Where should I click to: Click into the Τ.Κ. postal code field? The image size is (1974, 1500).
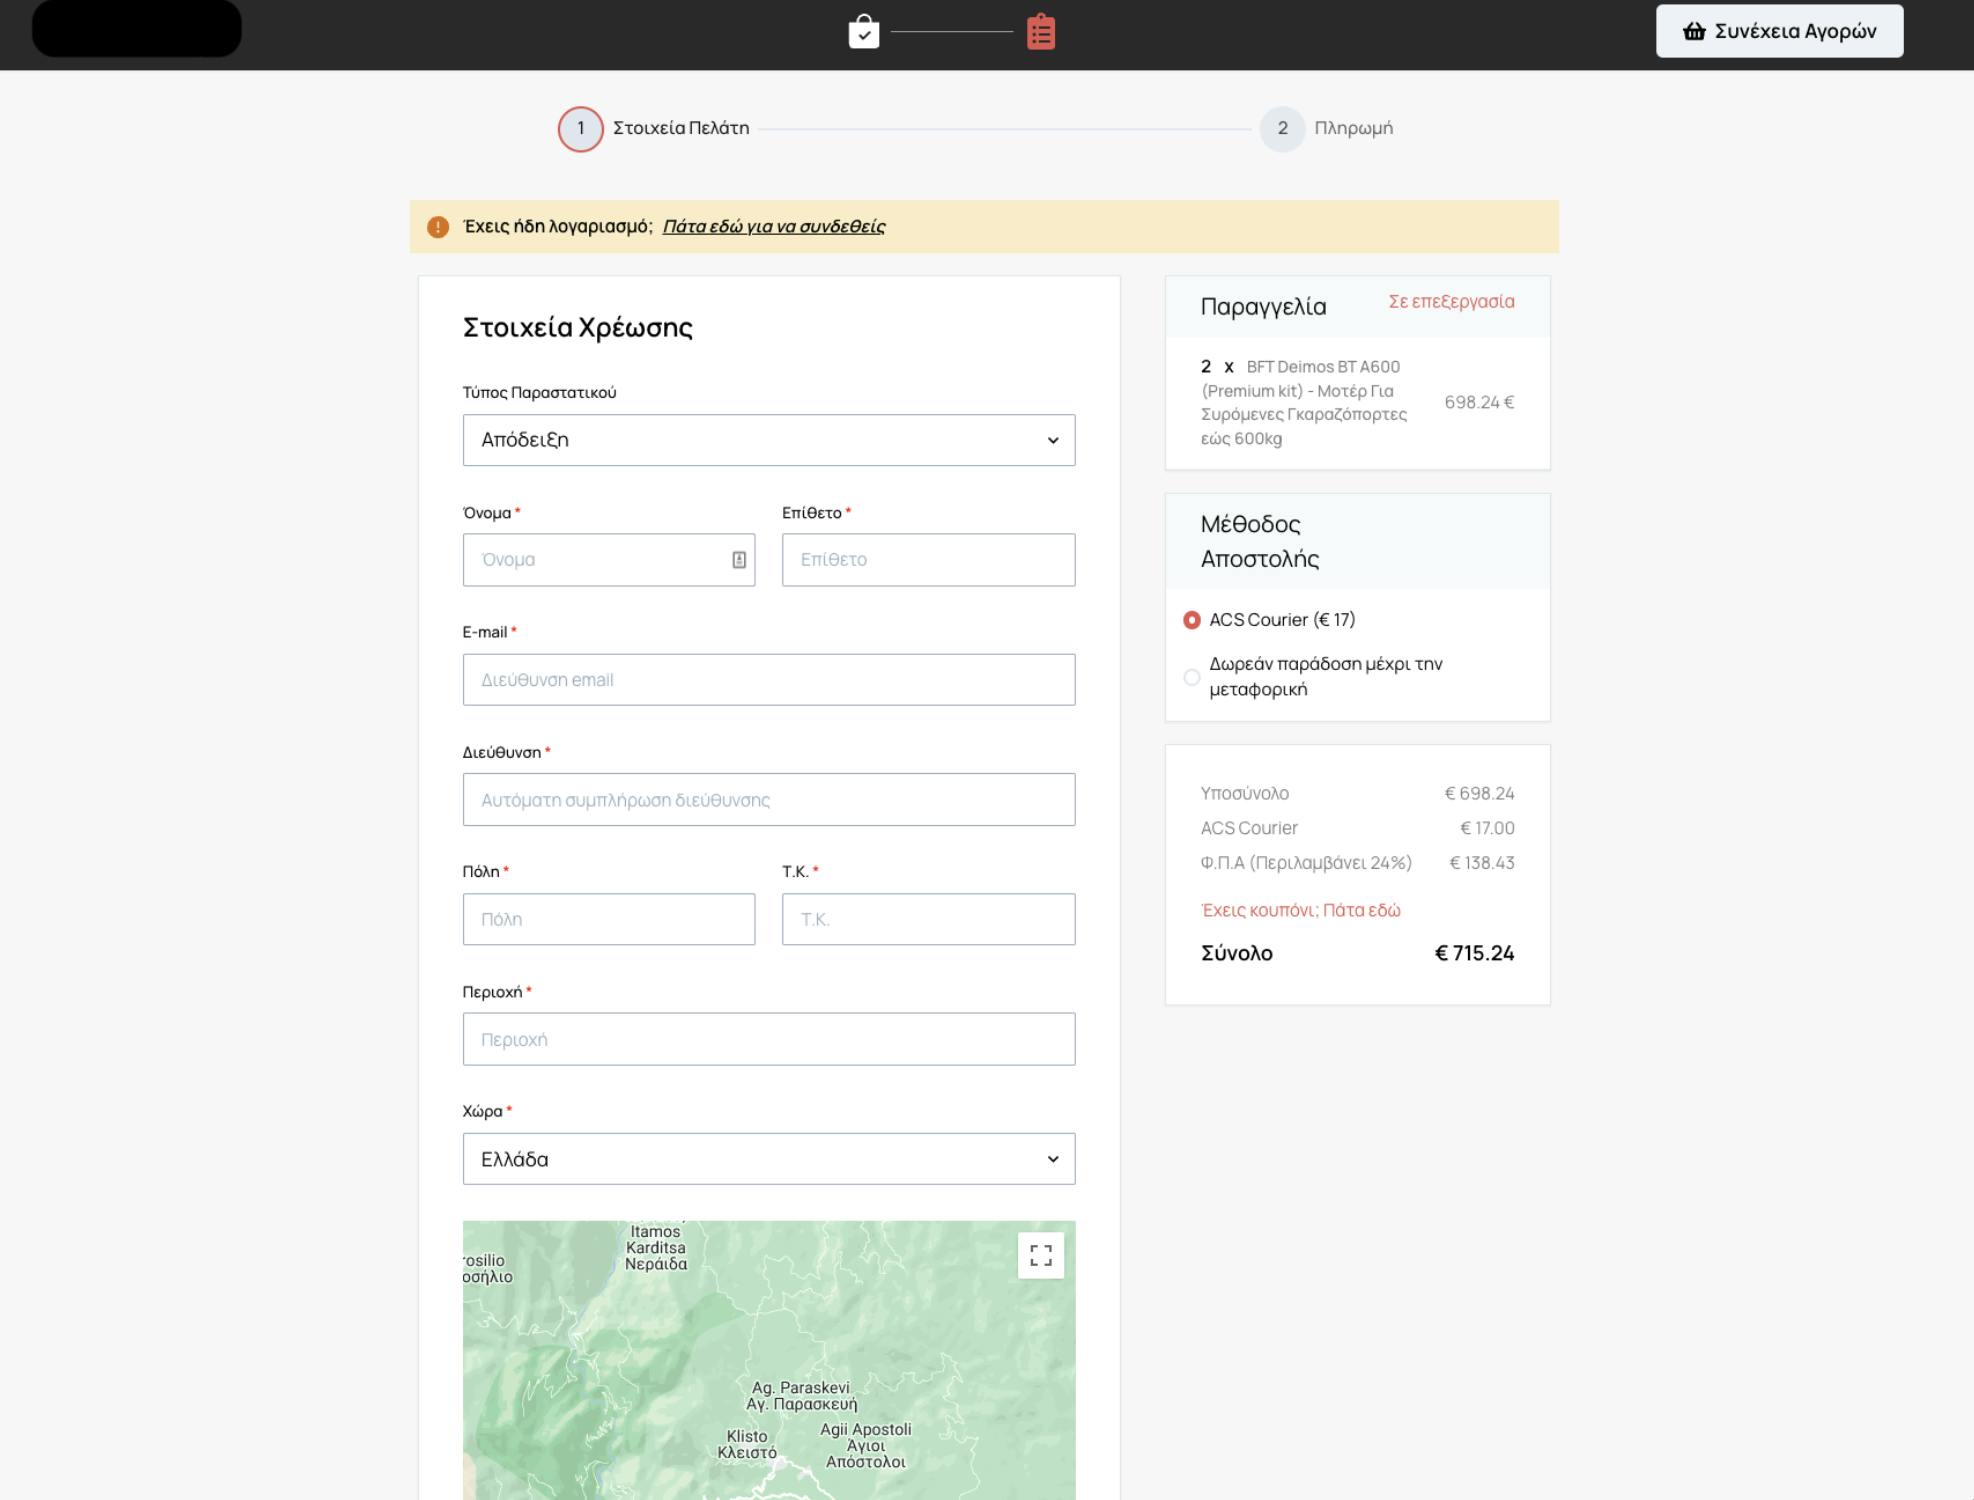pyautogui.click(x=928, y=919)
